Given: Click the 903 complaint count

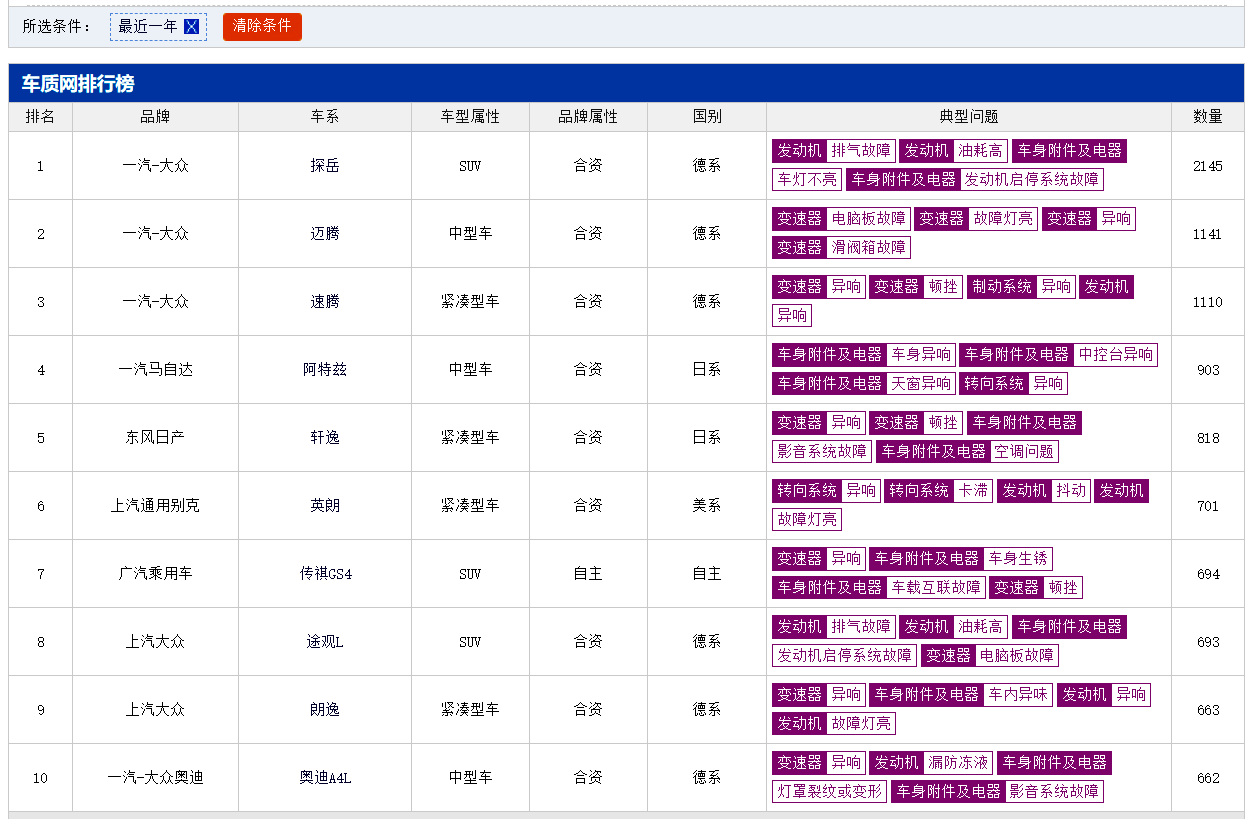Looking at the screenshot, I should click(x=1208, y=370).
